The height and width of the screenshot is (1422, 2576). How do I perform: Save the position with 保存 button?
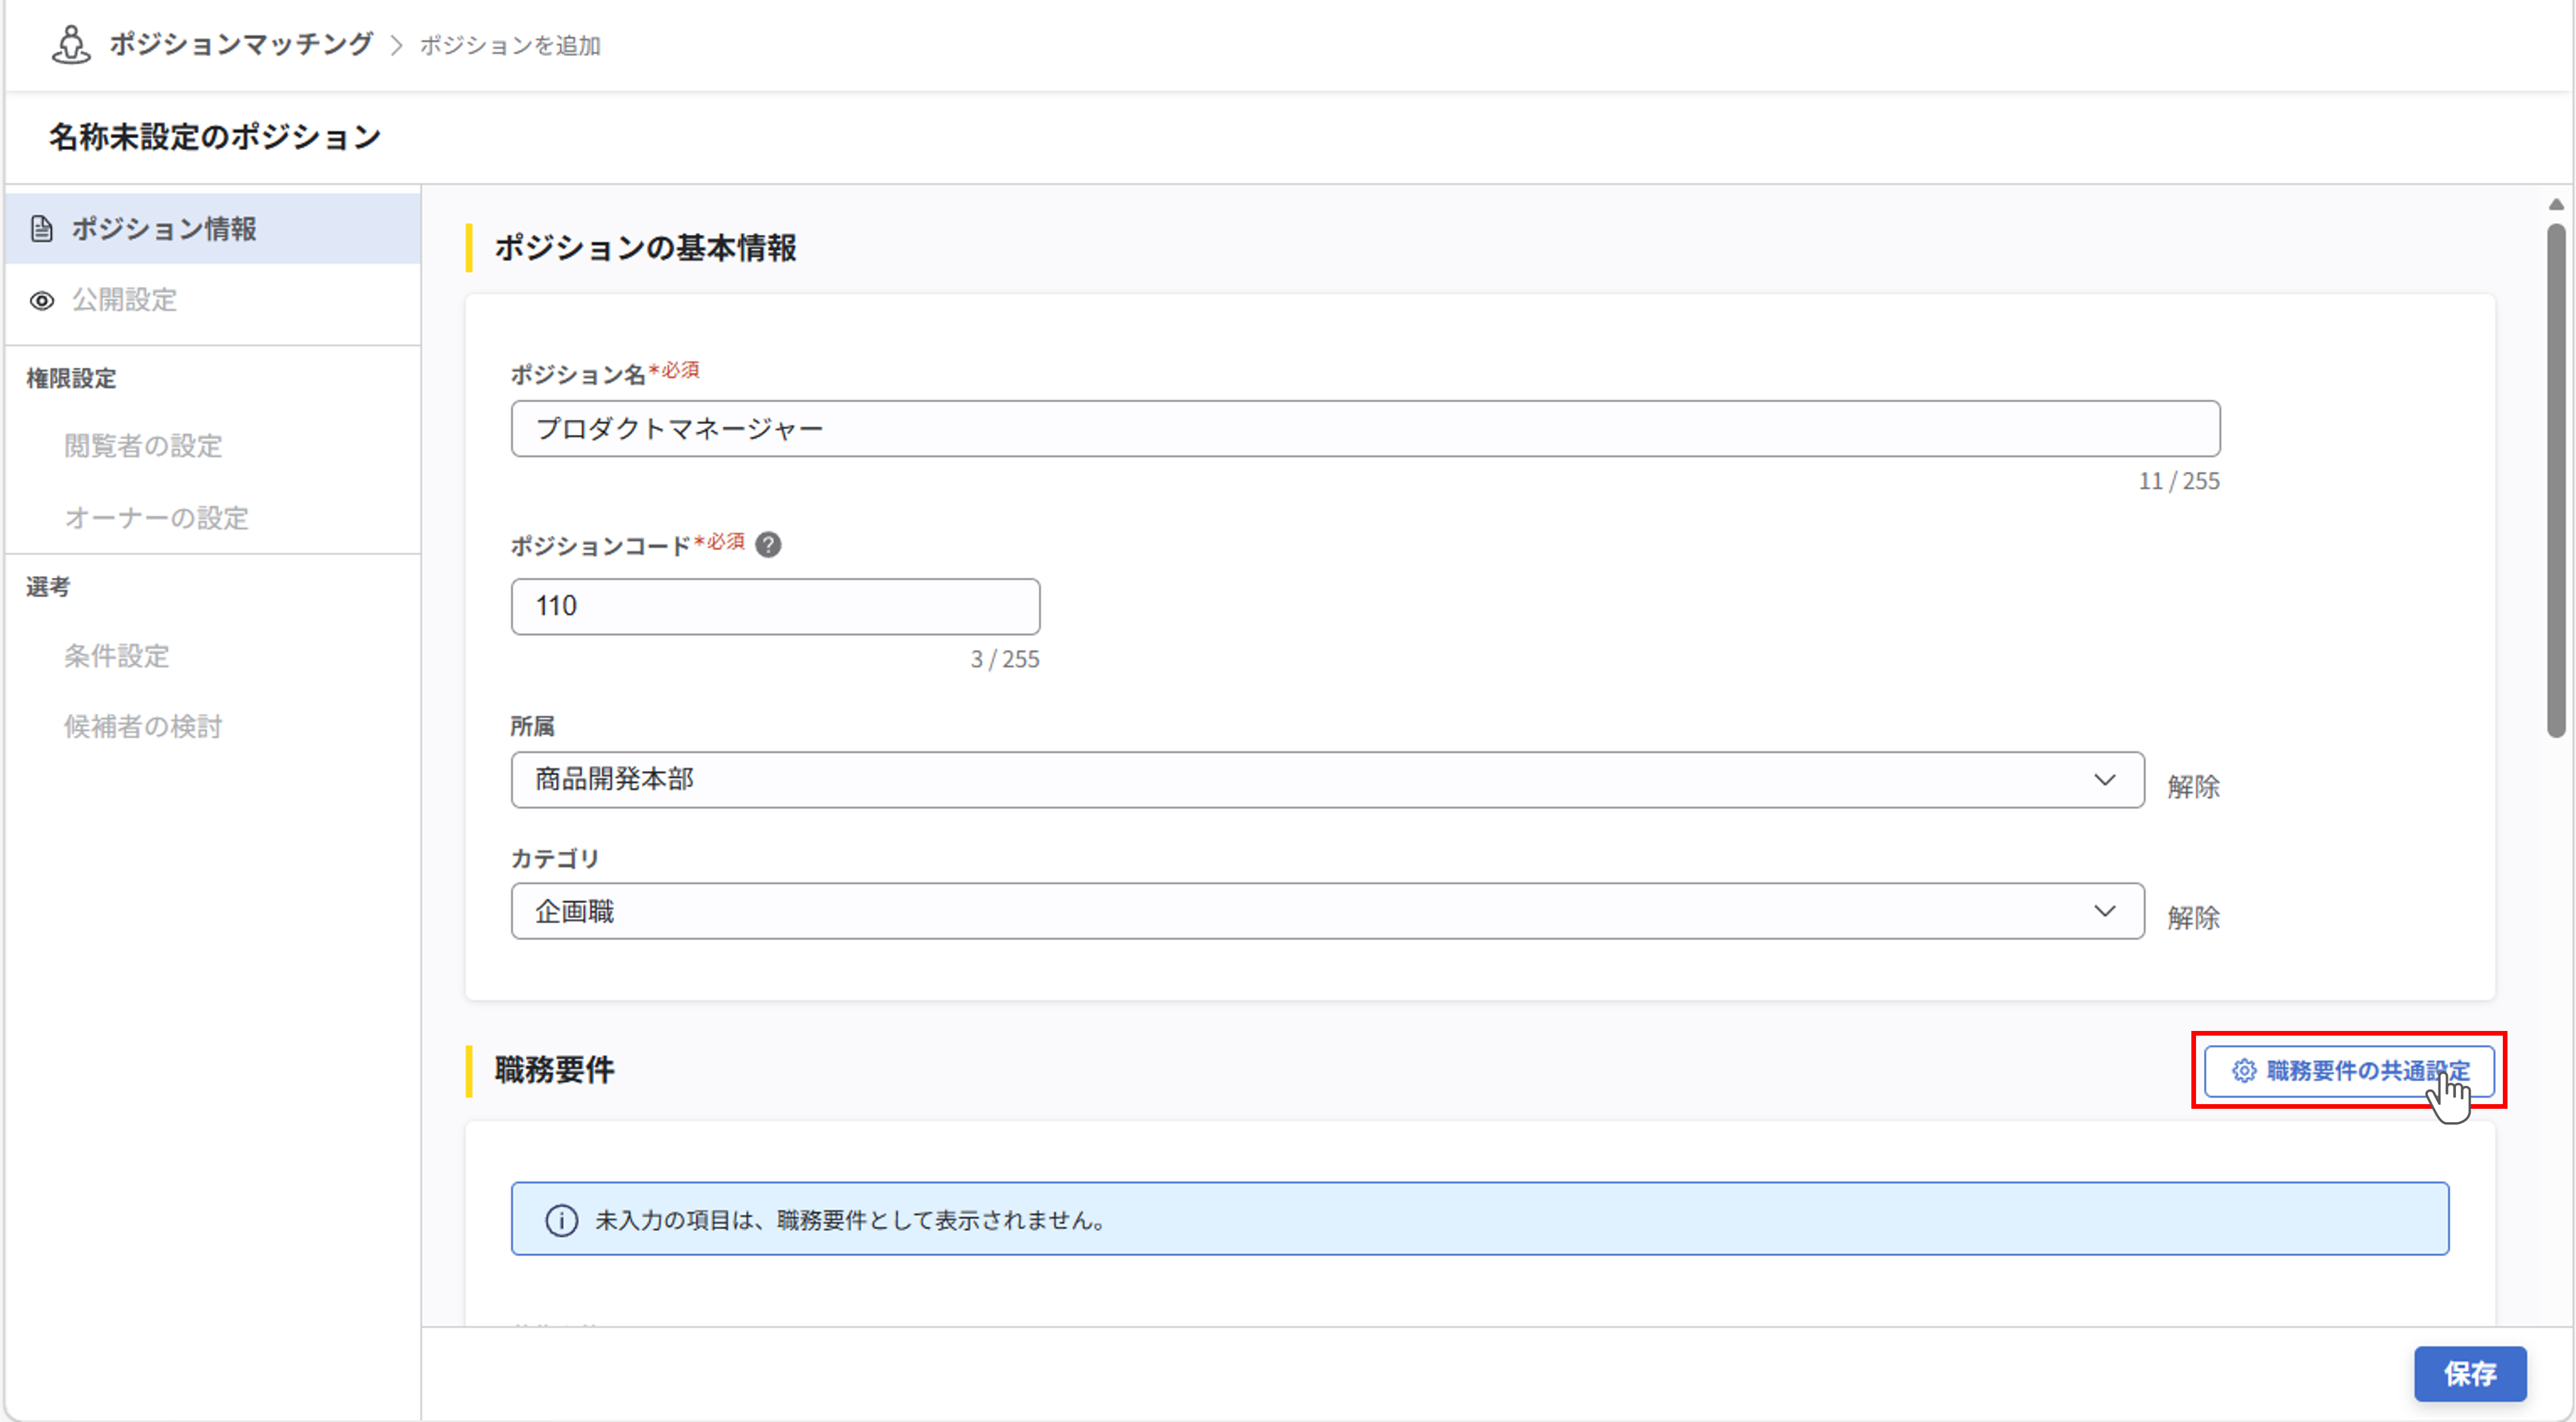(x=2470, y=1374)
